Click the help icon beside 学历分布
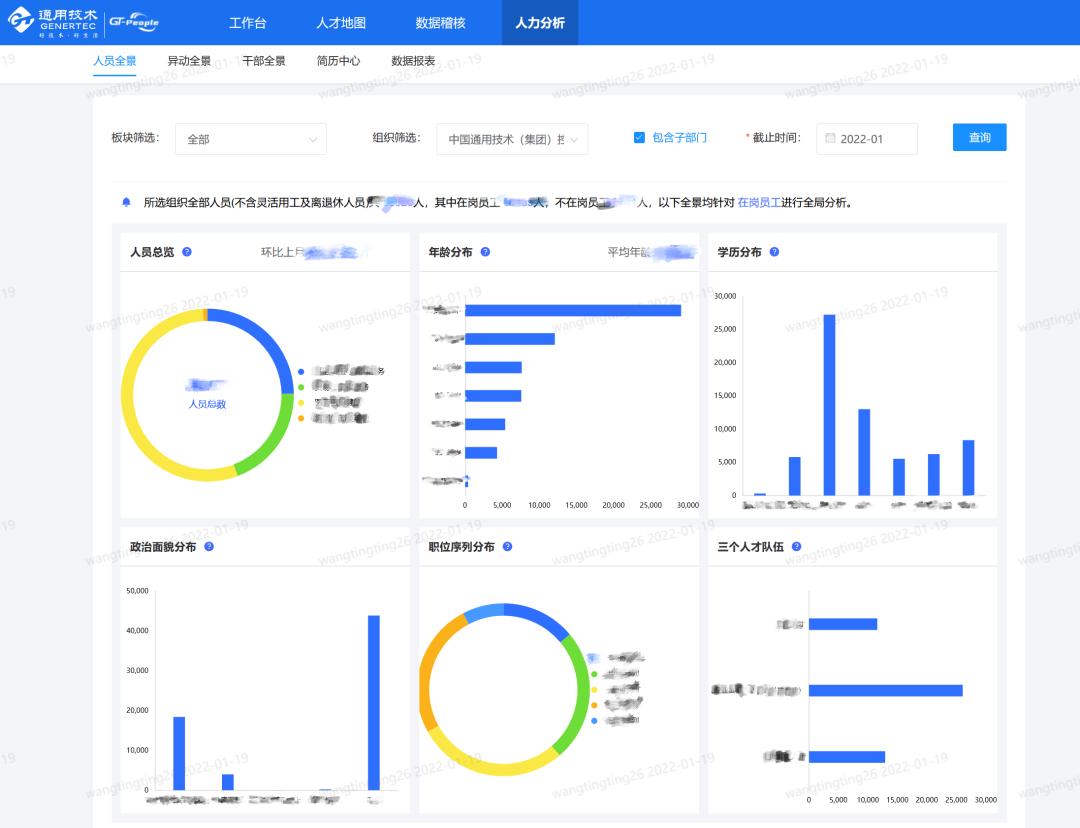 pos(774,252)
